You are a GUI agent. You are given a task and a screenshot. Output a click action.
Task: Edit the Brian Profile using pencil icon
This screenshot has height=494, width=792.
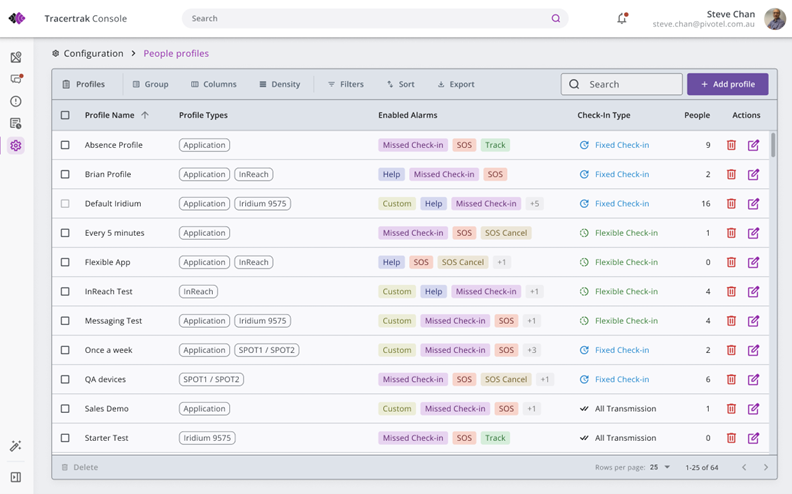(753, 174)
